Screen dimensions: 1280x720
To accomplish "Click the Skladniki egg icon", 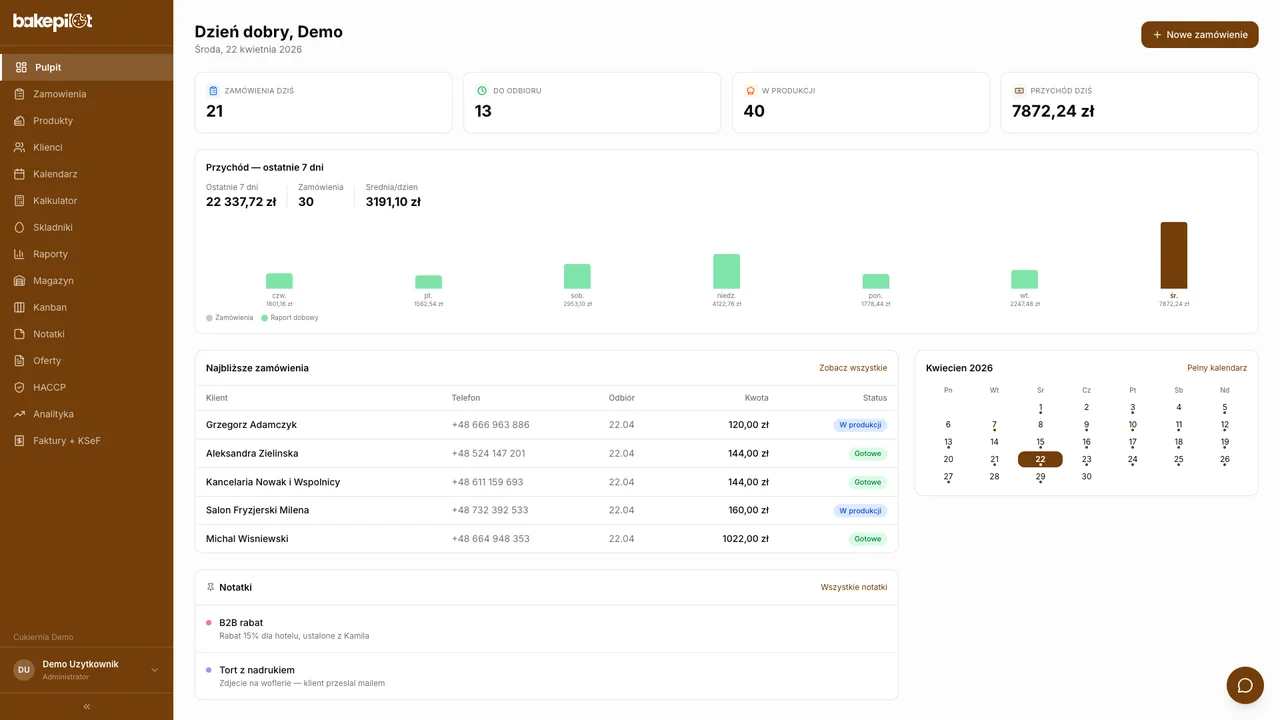I will coord(19,227).
